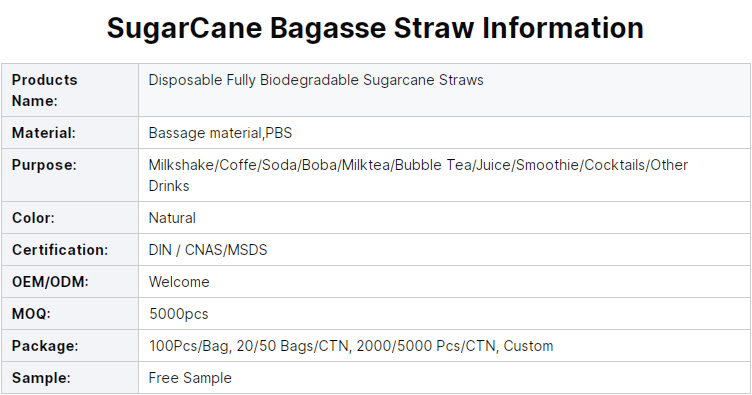Select the Package label cell

pos(70,346)
